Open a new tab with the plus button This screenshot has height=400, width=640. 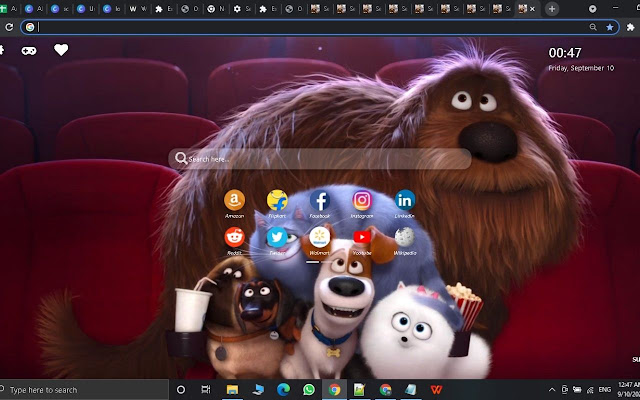coord(552,9)
